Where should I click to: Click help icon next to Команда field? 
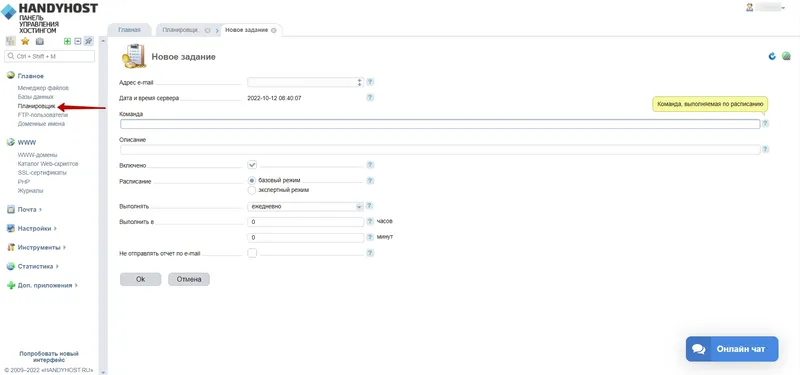click(765, 123)
